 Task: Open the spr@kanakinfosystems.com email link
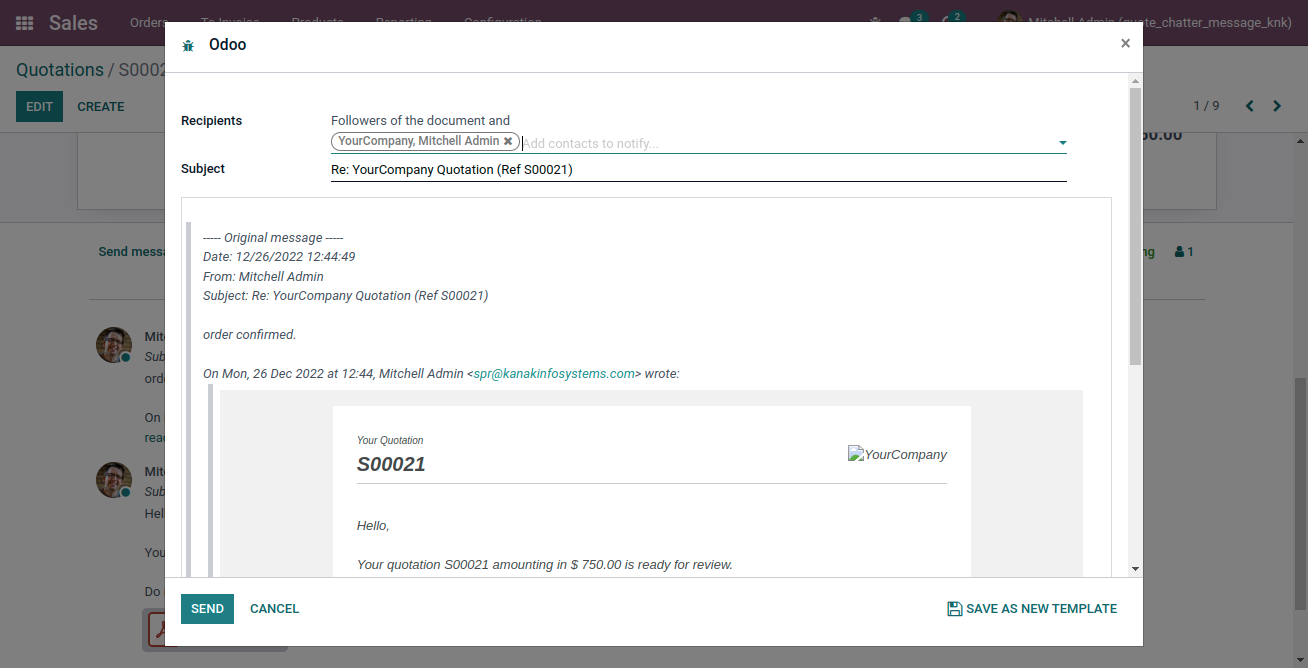coord(554,374)
